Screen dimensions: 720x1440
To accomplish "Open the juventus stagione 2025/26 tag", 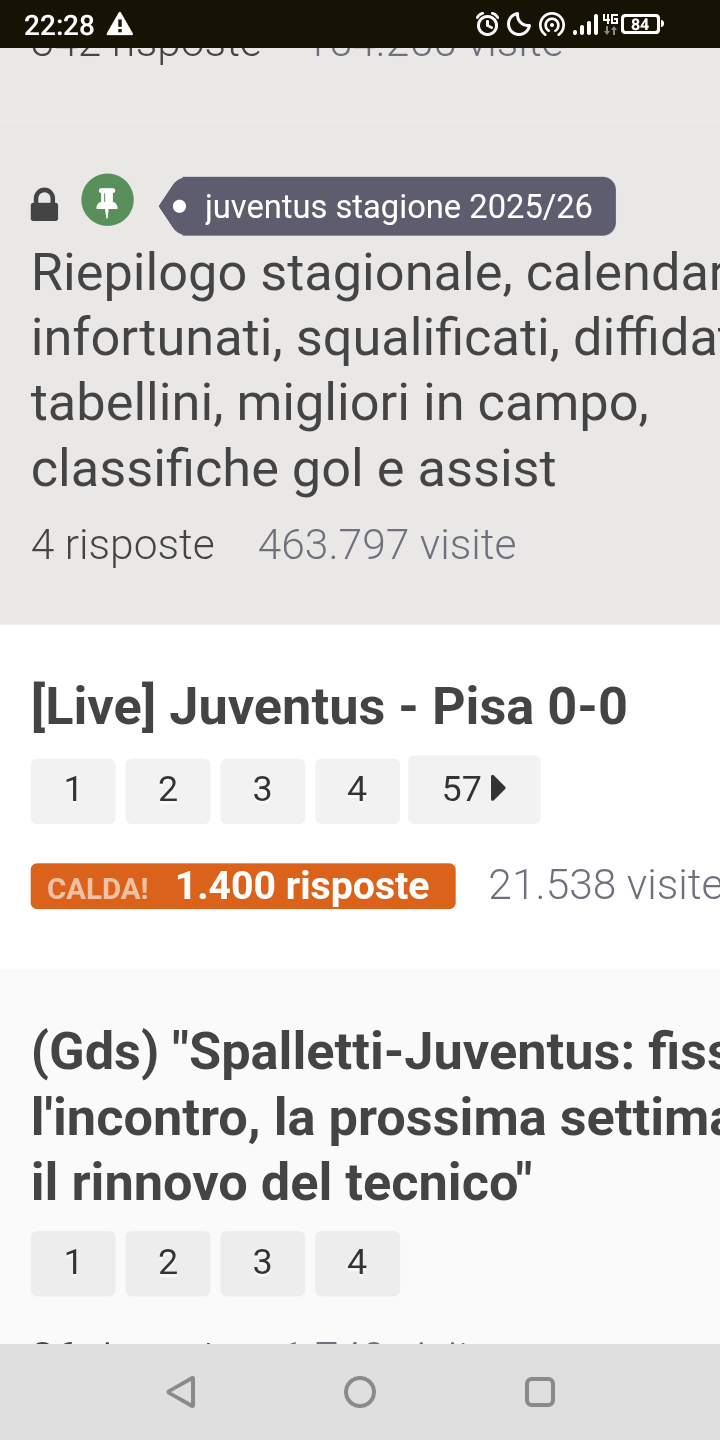I will [388, 207].
